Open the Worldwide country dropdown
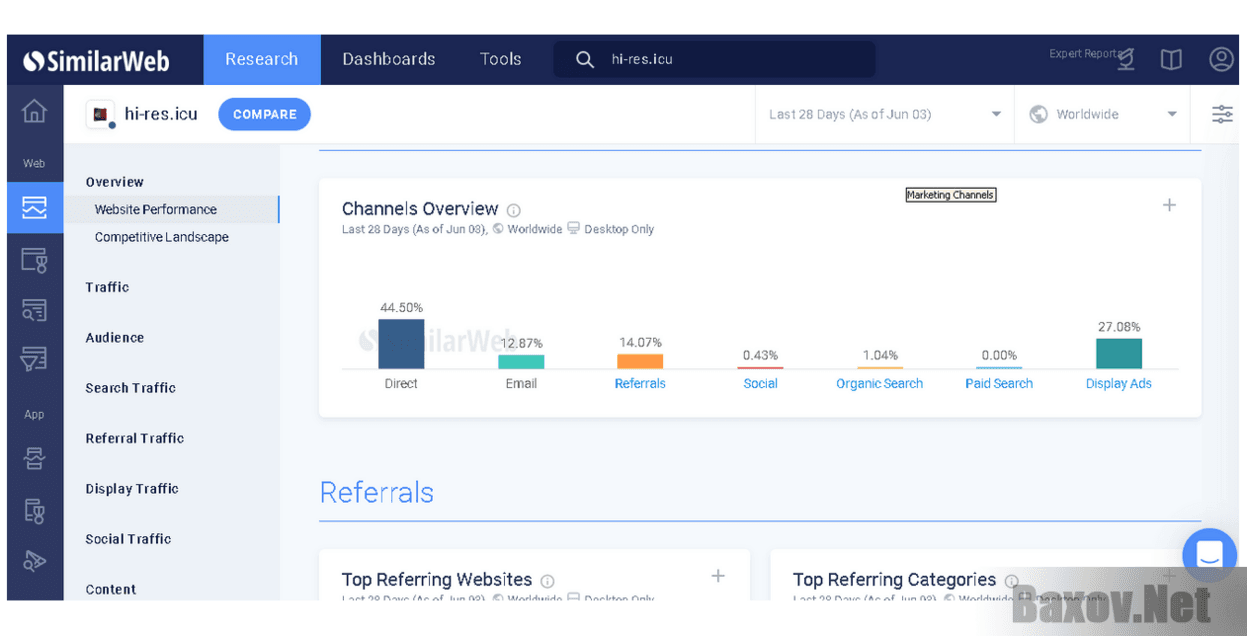This screenshot has height=636, width=1247. coord(1102,114)
